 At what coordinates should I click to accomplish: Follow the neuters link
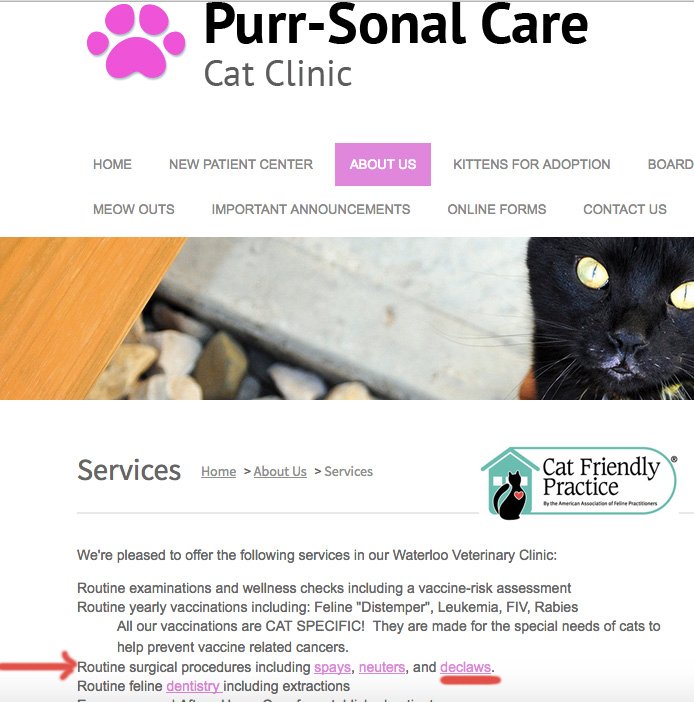point(382,667)
